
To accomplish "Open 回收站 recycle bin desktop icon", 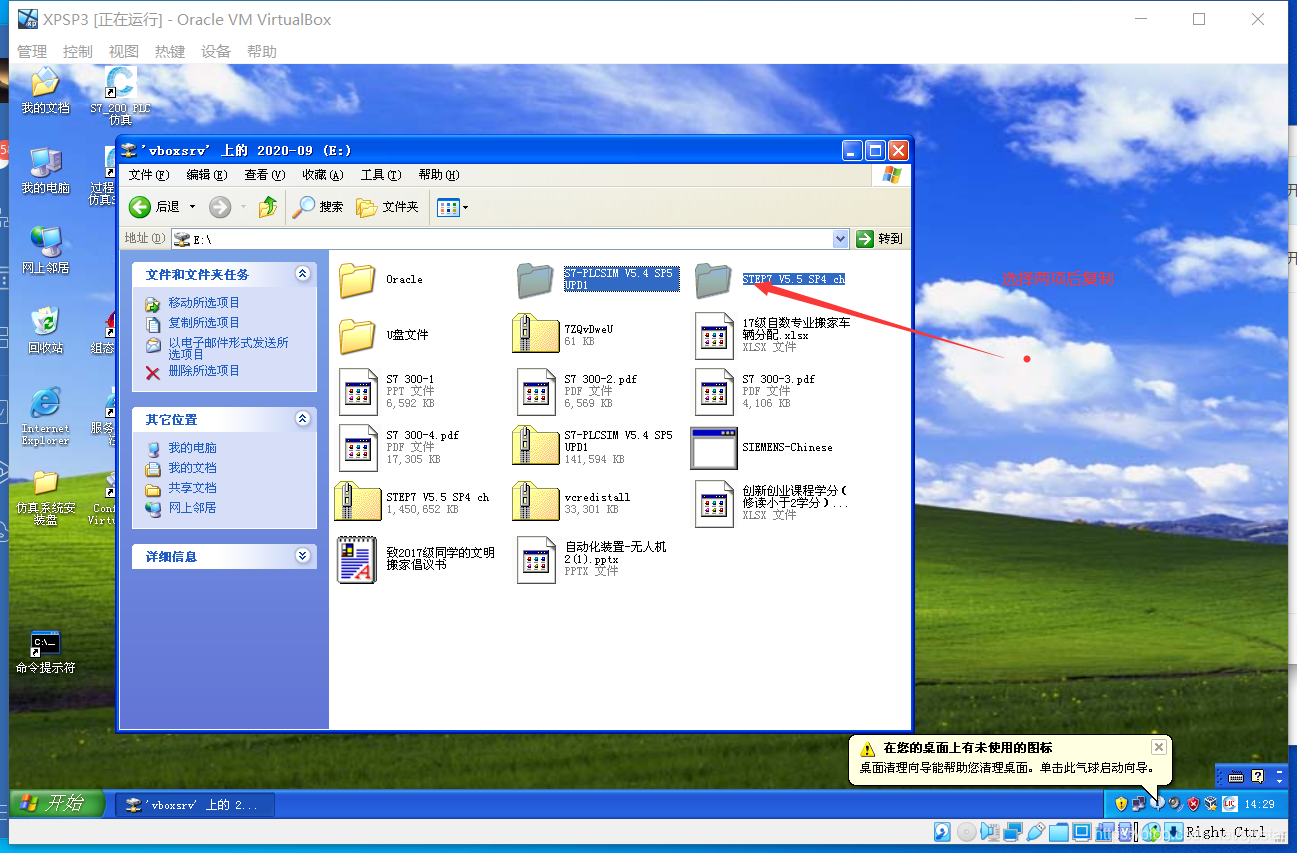I will click(45, 321).
